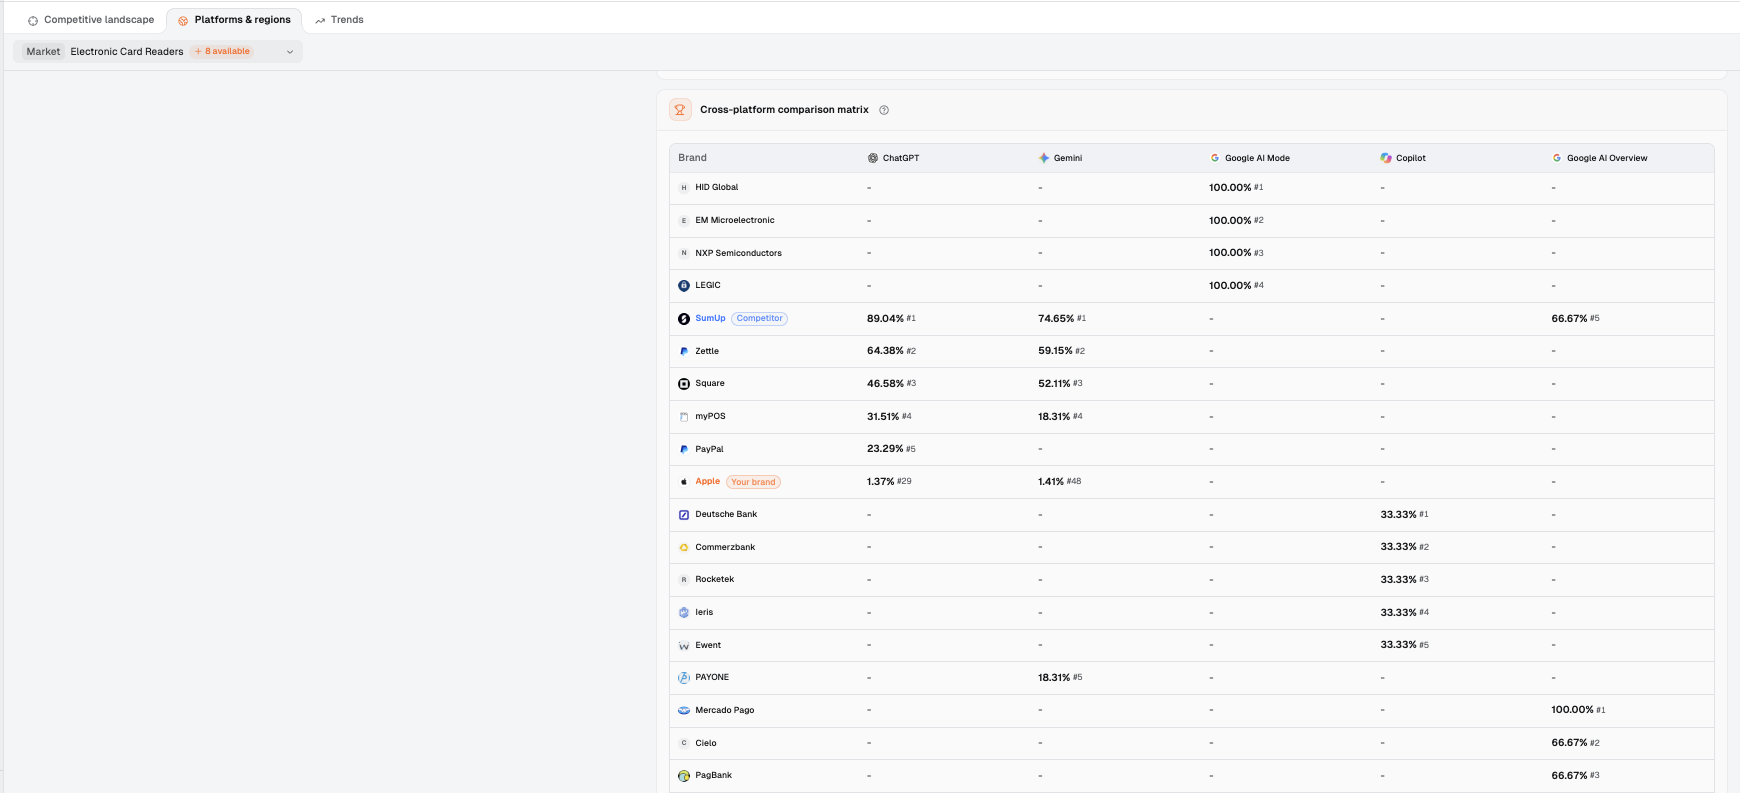Click the 'Your brand' badge next to Apple
Viewport: 1740px width, 793px height.
click(753, 482)
